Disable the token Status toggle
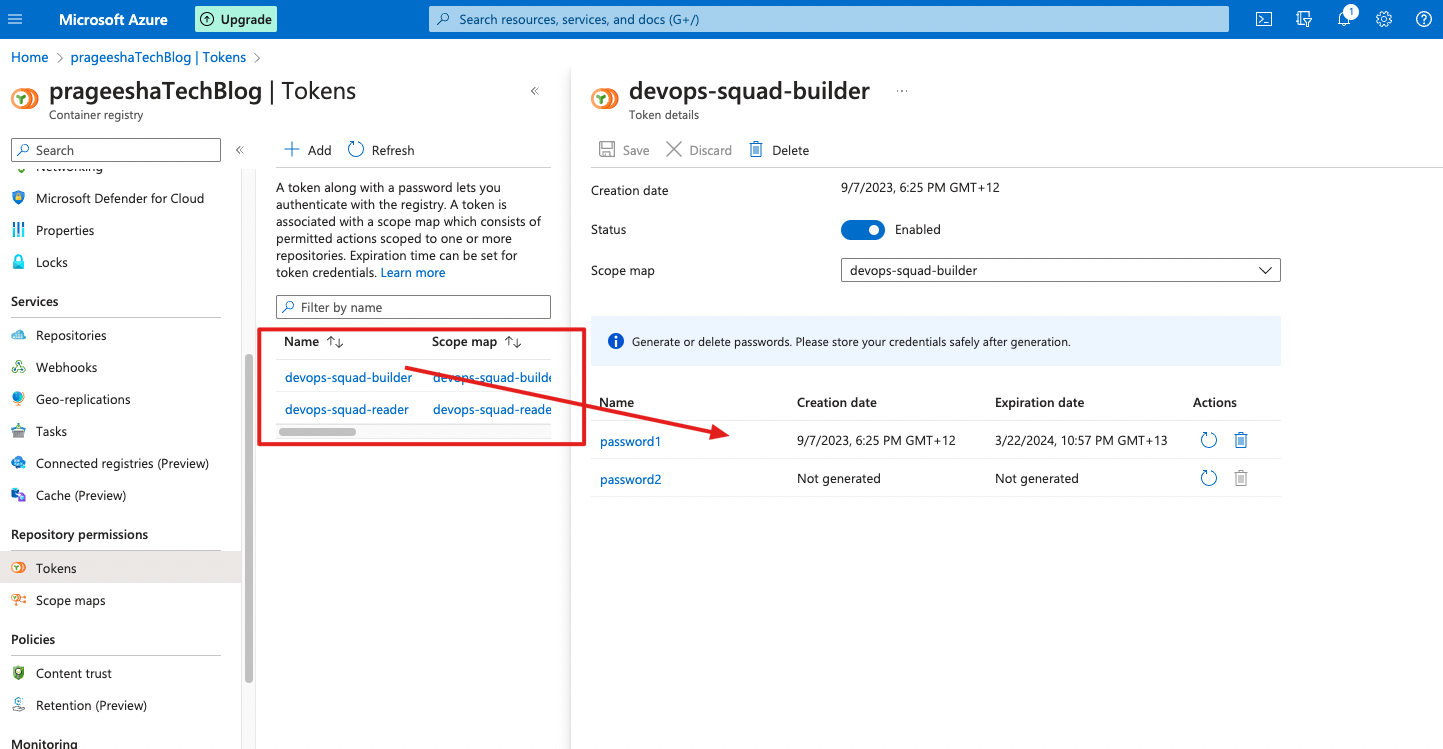Viewport: 1443px width, 749px height. click(862, 229)
